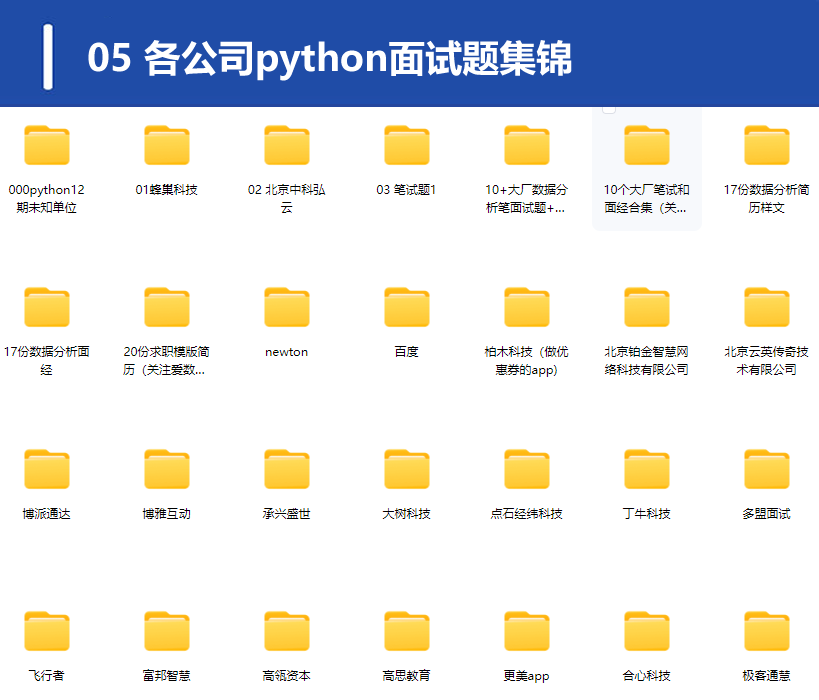Image resolution: width=819 pixels, height=700 pixels.
Task: Open the 高思教育 folder icon
Action: (x=407, y=631)
